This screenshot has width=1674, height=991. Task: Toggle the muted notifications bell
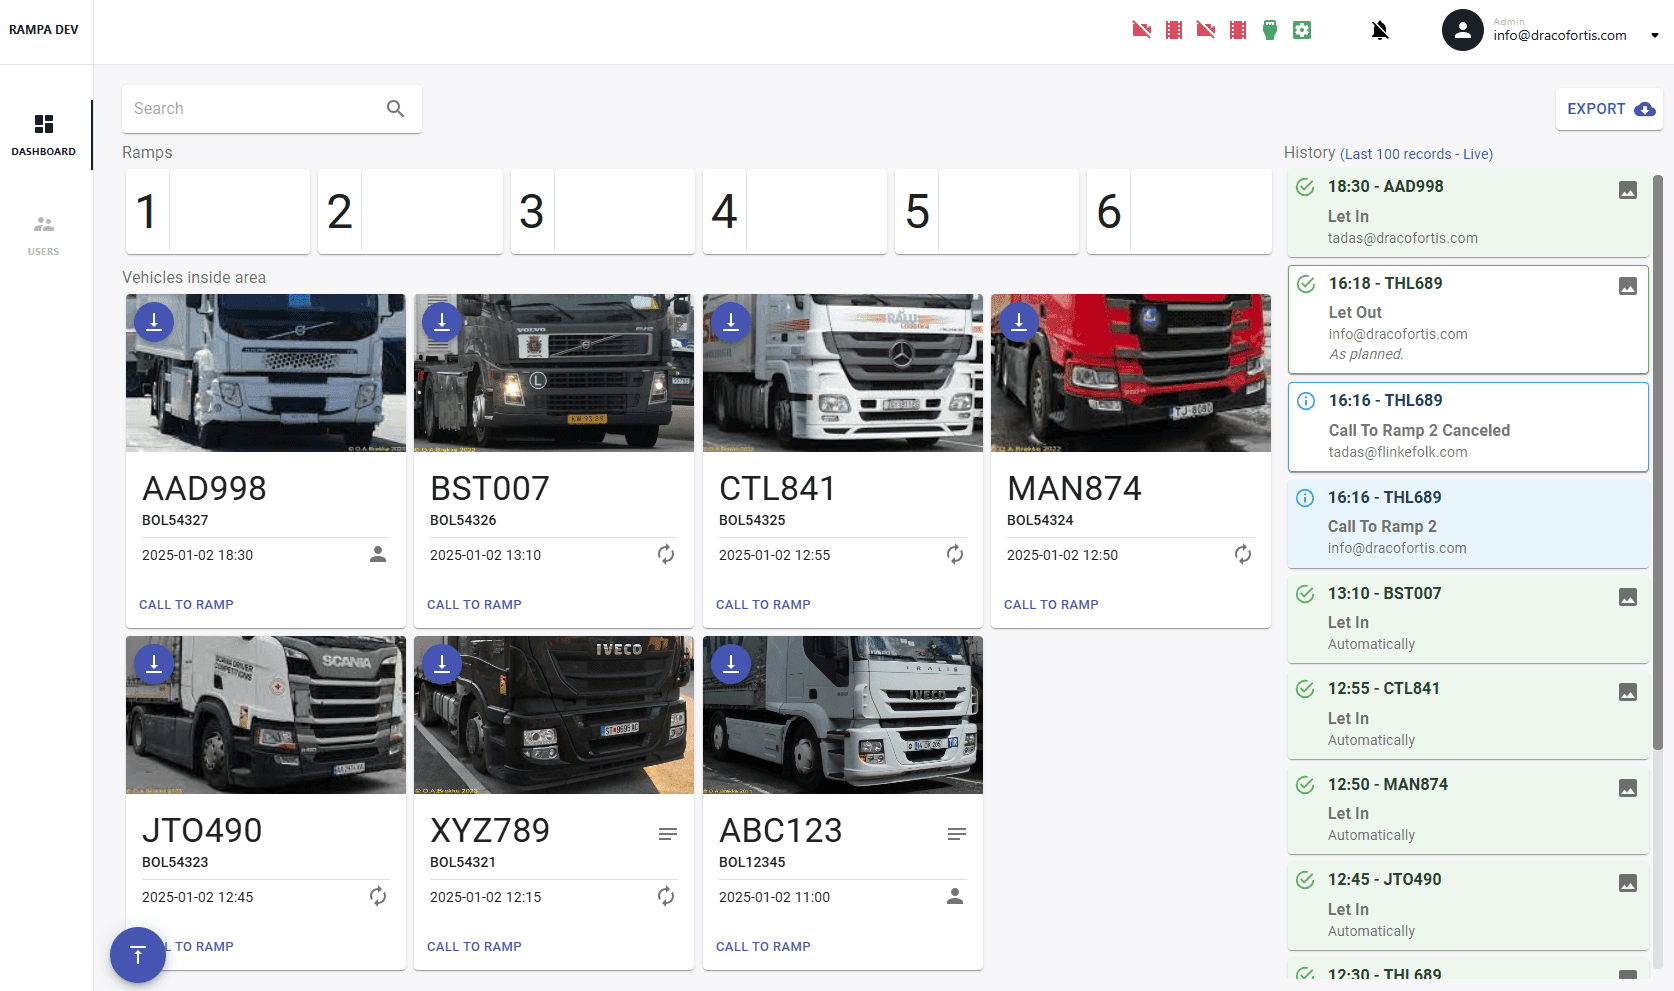pyautogui.click(x=1380, y=30)
